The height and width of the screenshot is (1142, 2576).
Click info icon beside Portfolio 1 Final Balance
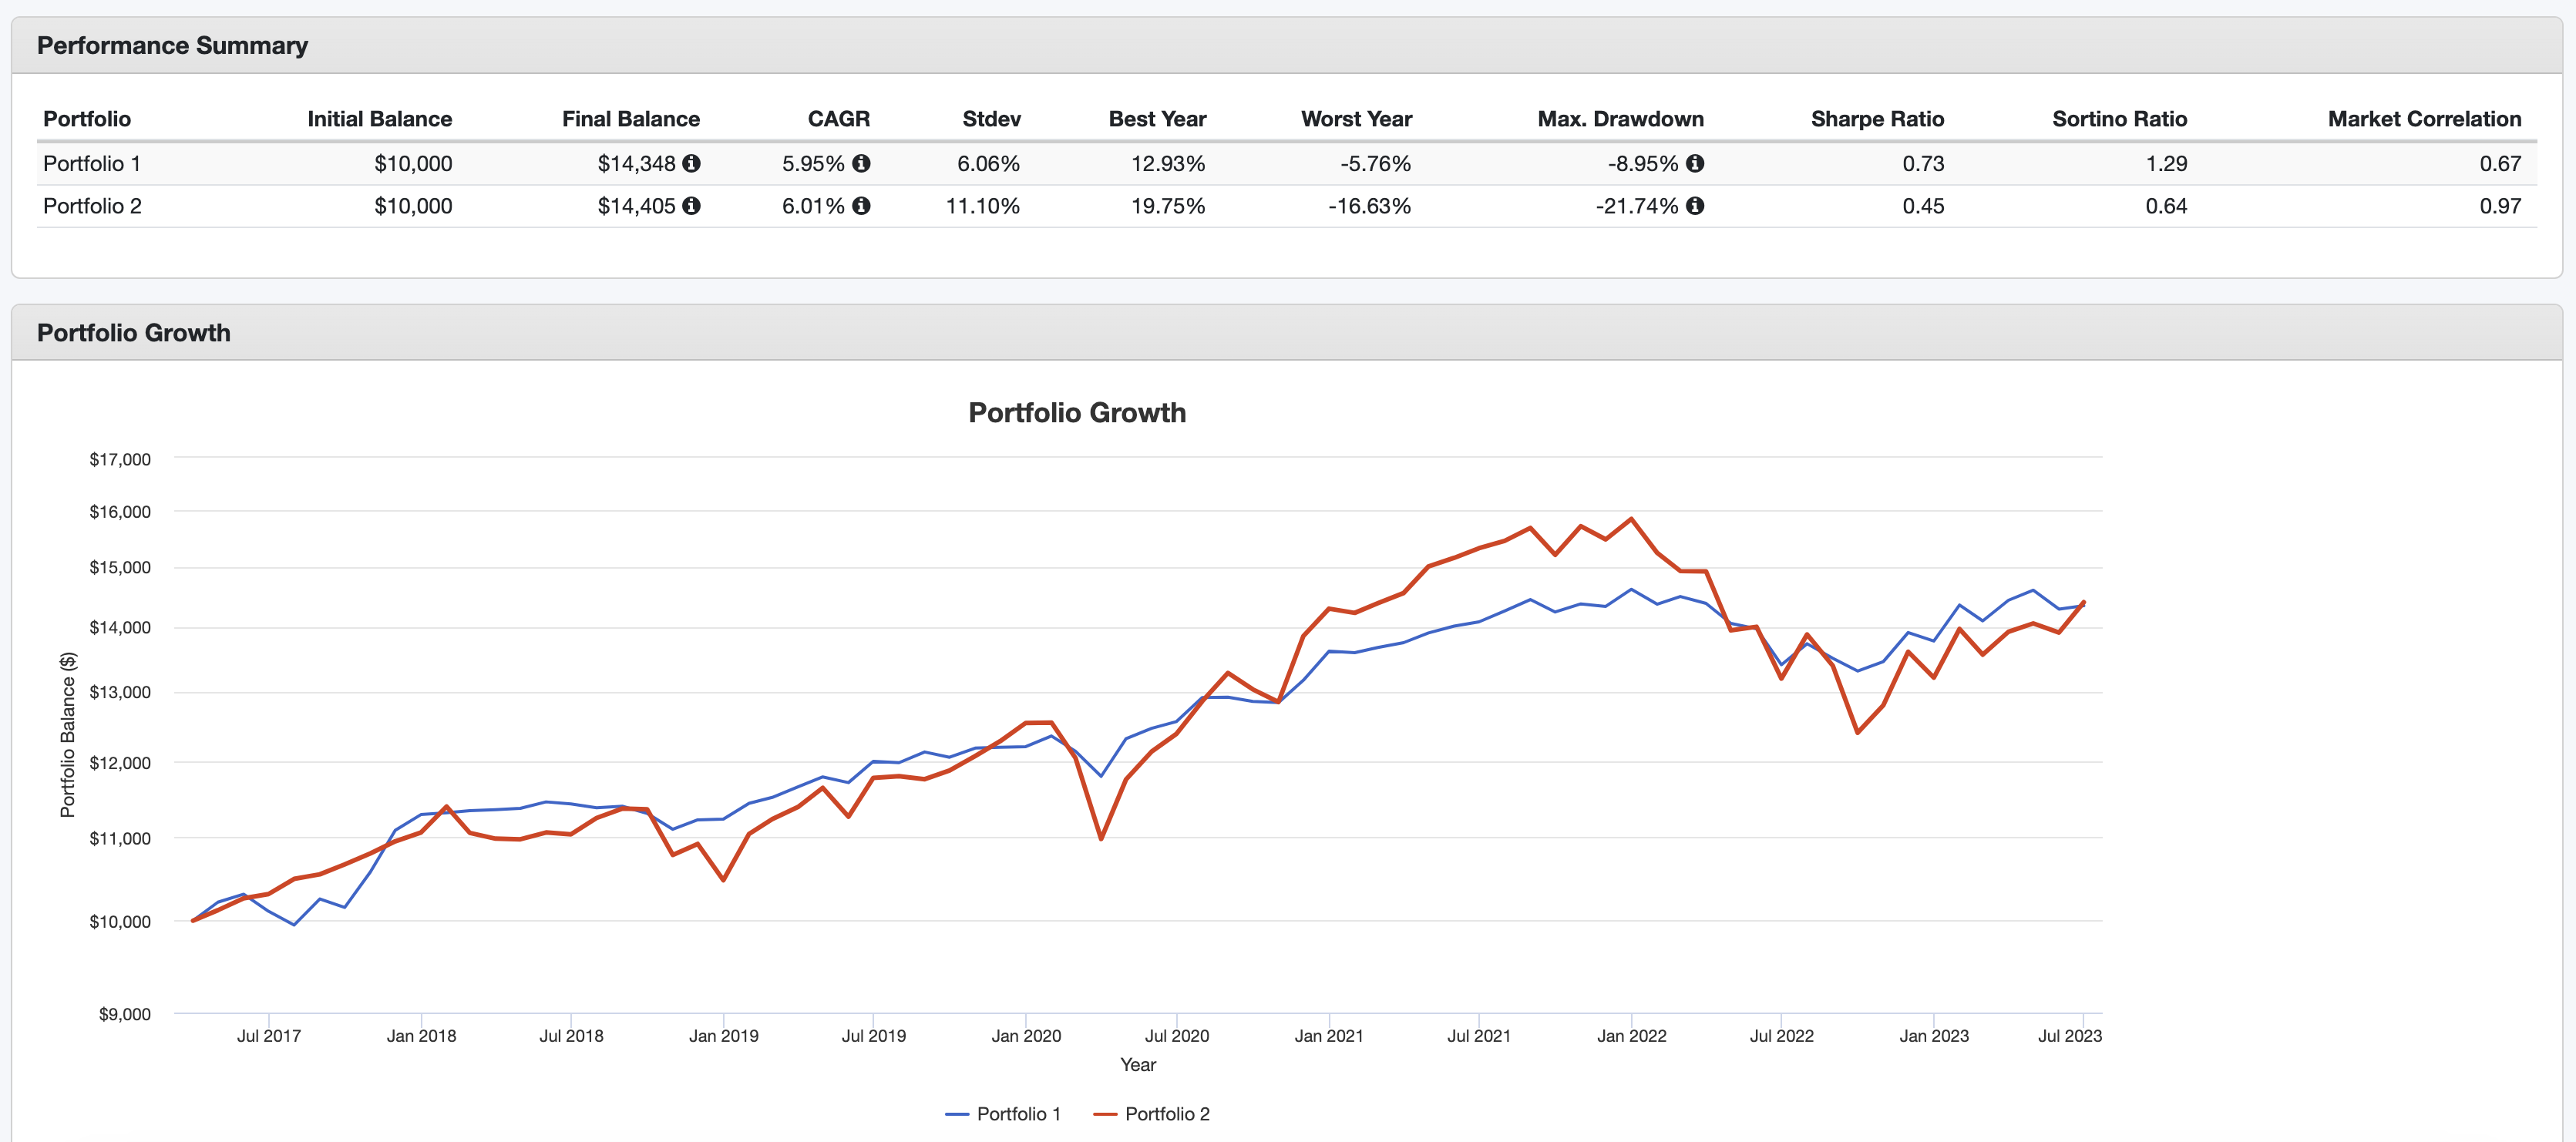[x=691, y=163]
